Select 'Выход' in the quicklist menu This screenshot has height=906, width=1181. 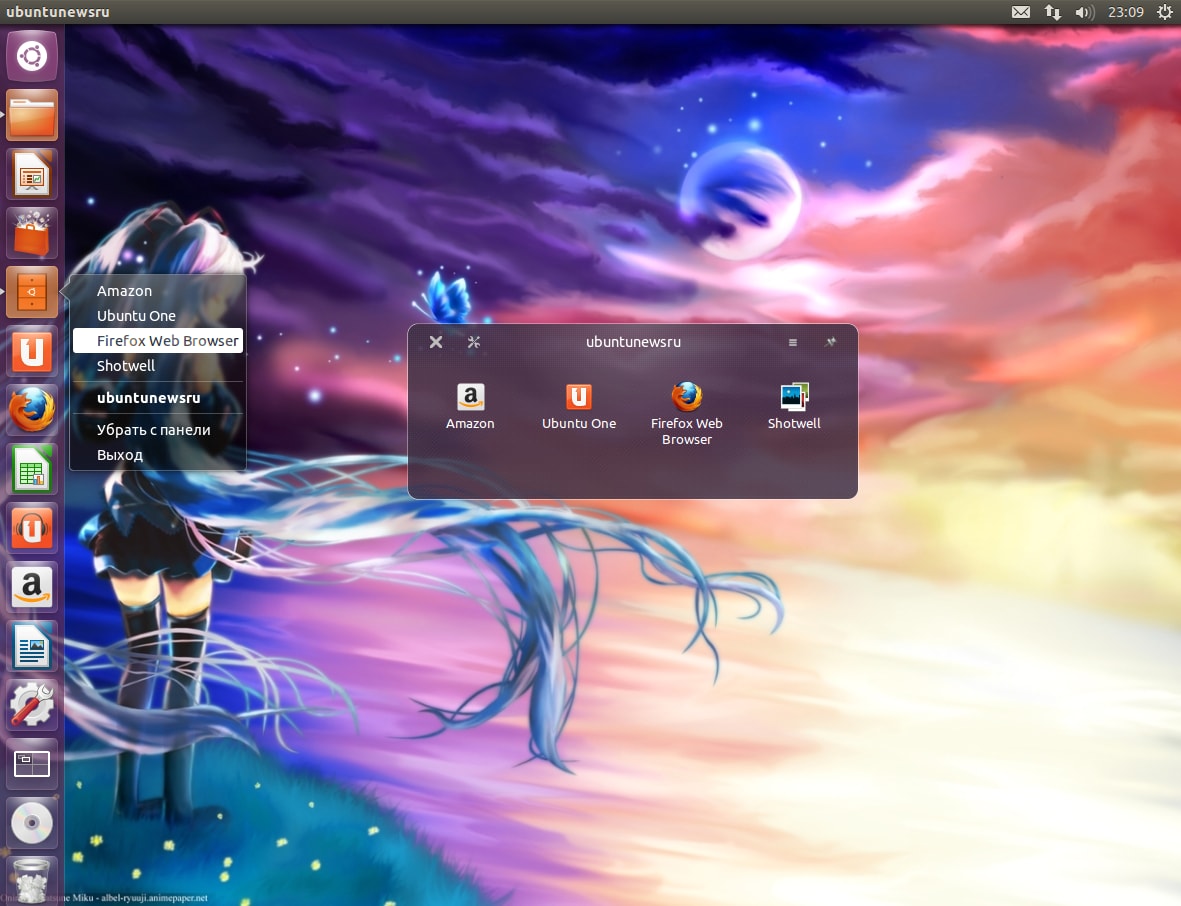click(x=157, y=455)
